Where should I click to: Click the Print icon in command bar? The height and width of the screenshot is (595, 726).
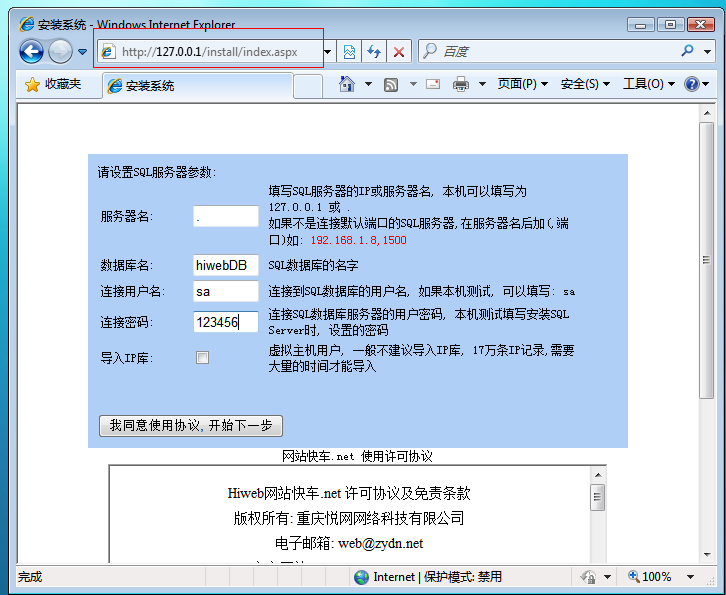pos(461,84)
